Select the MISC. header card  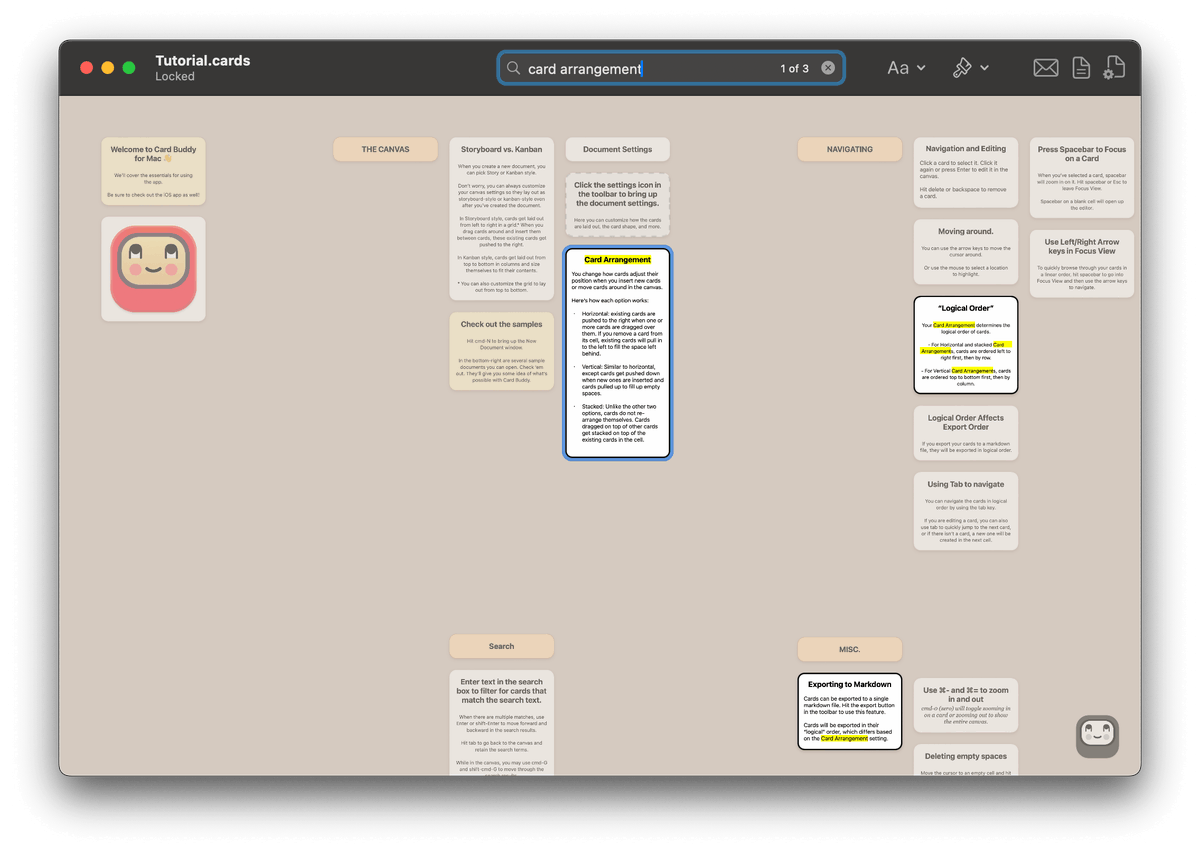pos(849,649)
